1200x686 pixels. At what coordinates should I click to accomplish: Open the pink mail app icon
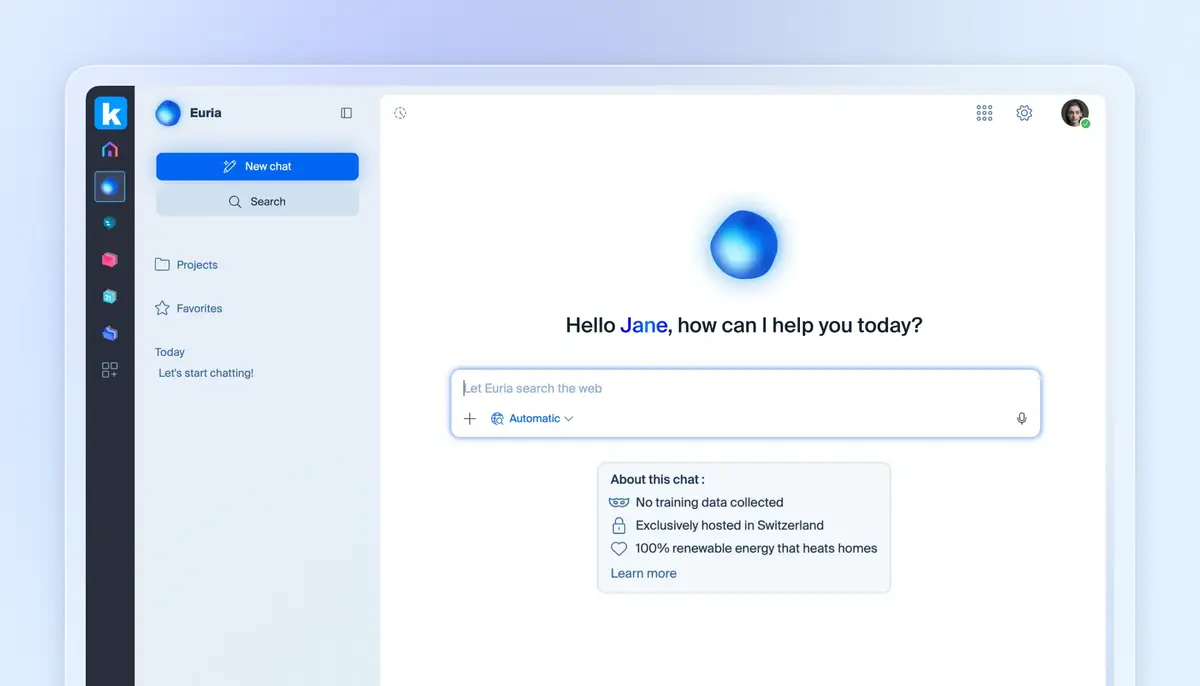click(x=110, y=260)
